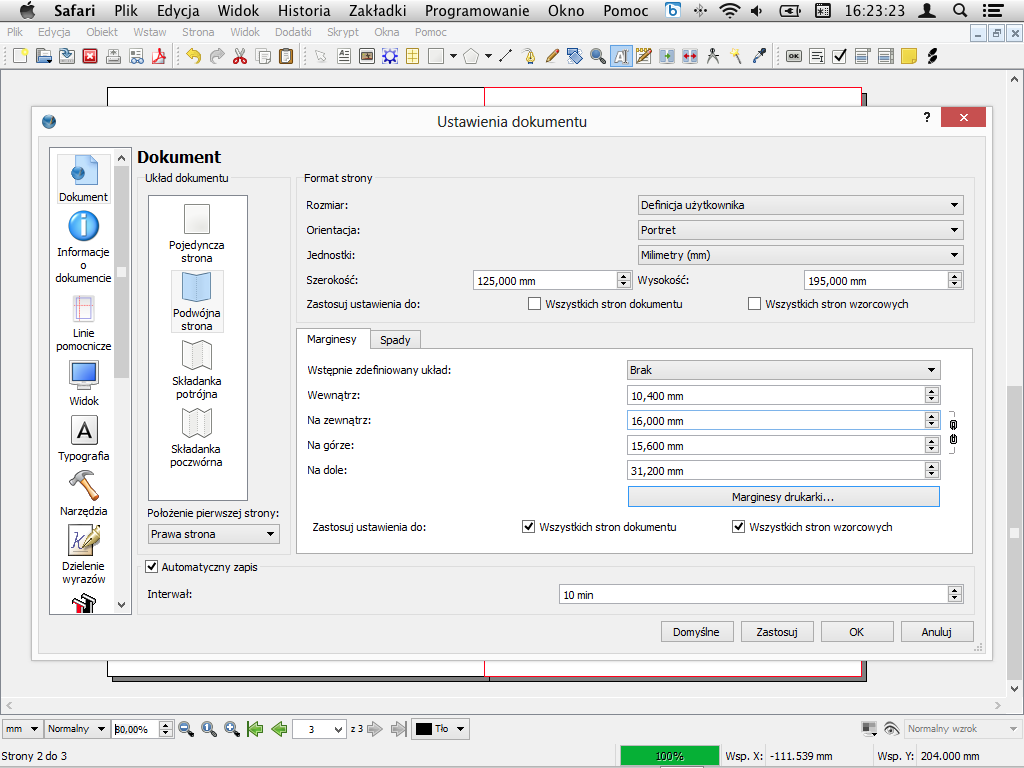Select Pojedyncza strona layout icon
Viewport: 1024px width, 768px height.
(197, 219)
